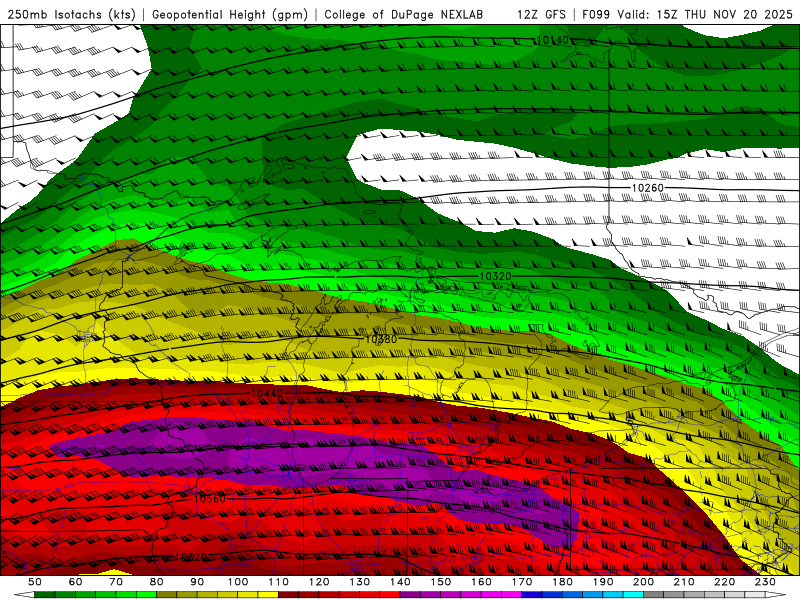Click the 150 value on the legend scale
Viewport: 800px width, 600px height.
[441, 582]
